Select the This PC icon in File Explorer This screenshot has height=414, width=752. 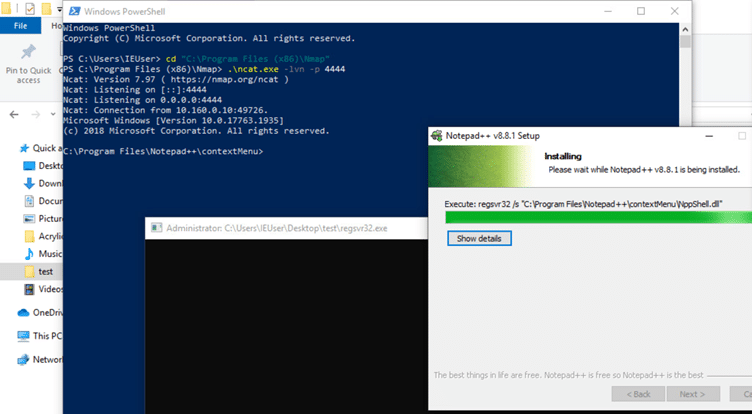(24, 336)
